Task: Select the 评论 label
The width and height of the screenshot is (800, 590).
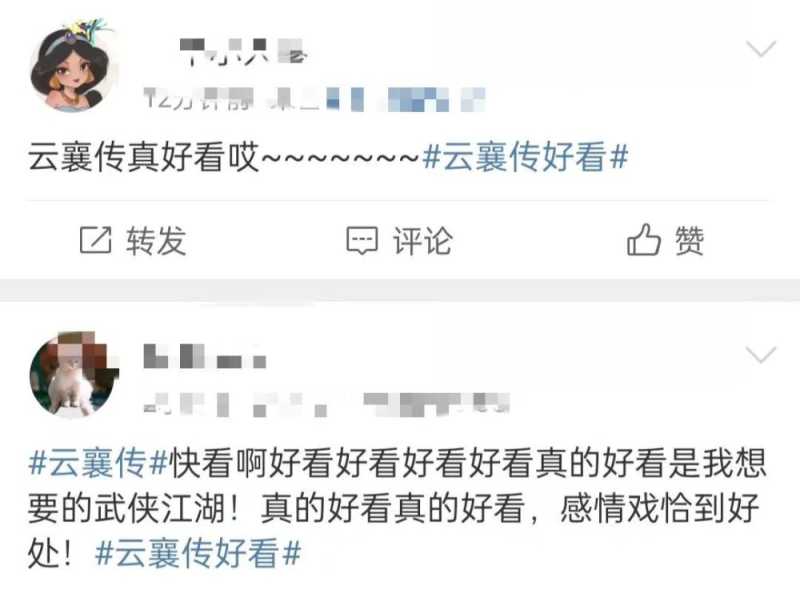Action: tap(422, 240)
